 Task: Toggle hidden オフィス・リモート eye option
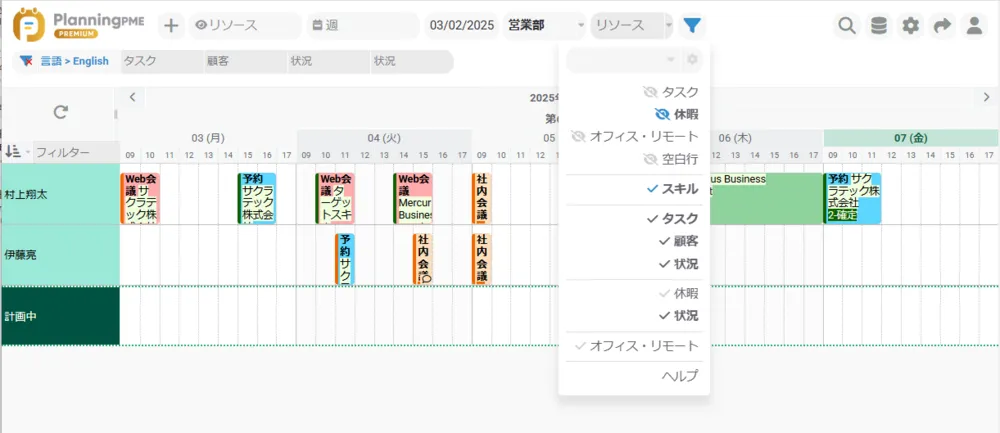pos(635,136)
